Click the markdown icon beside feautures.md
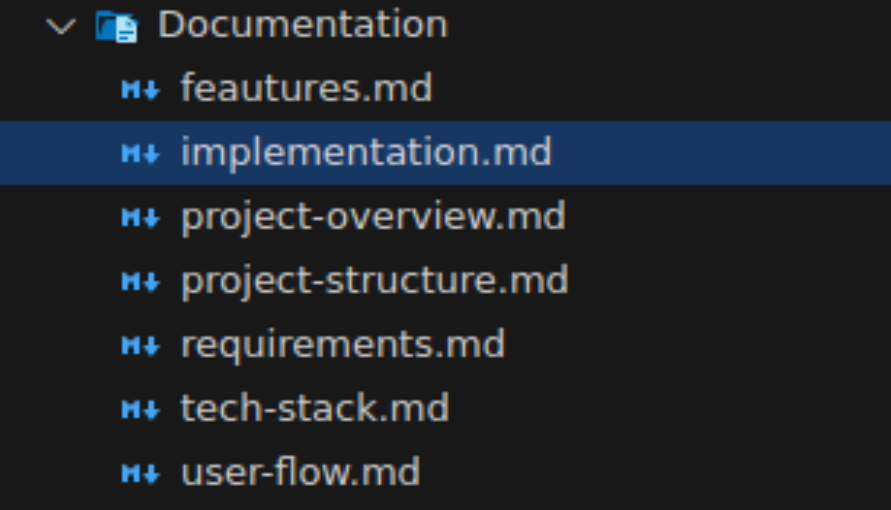The height and width of the screenshot is (510, 891). coord(140,90)
